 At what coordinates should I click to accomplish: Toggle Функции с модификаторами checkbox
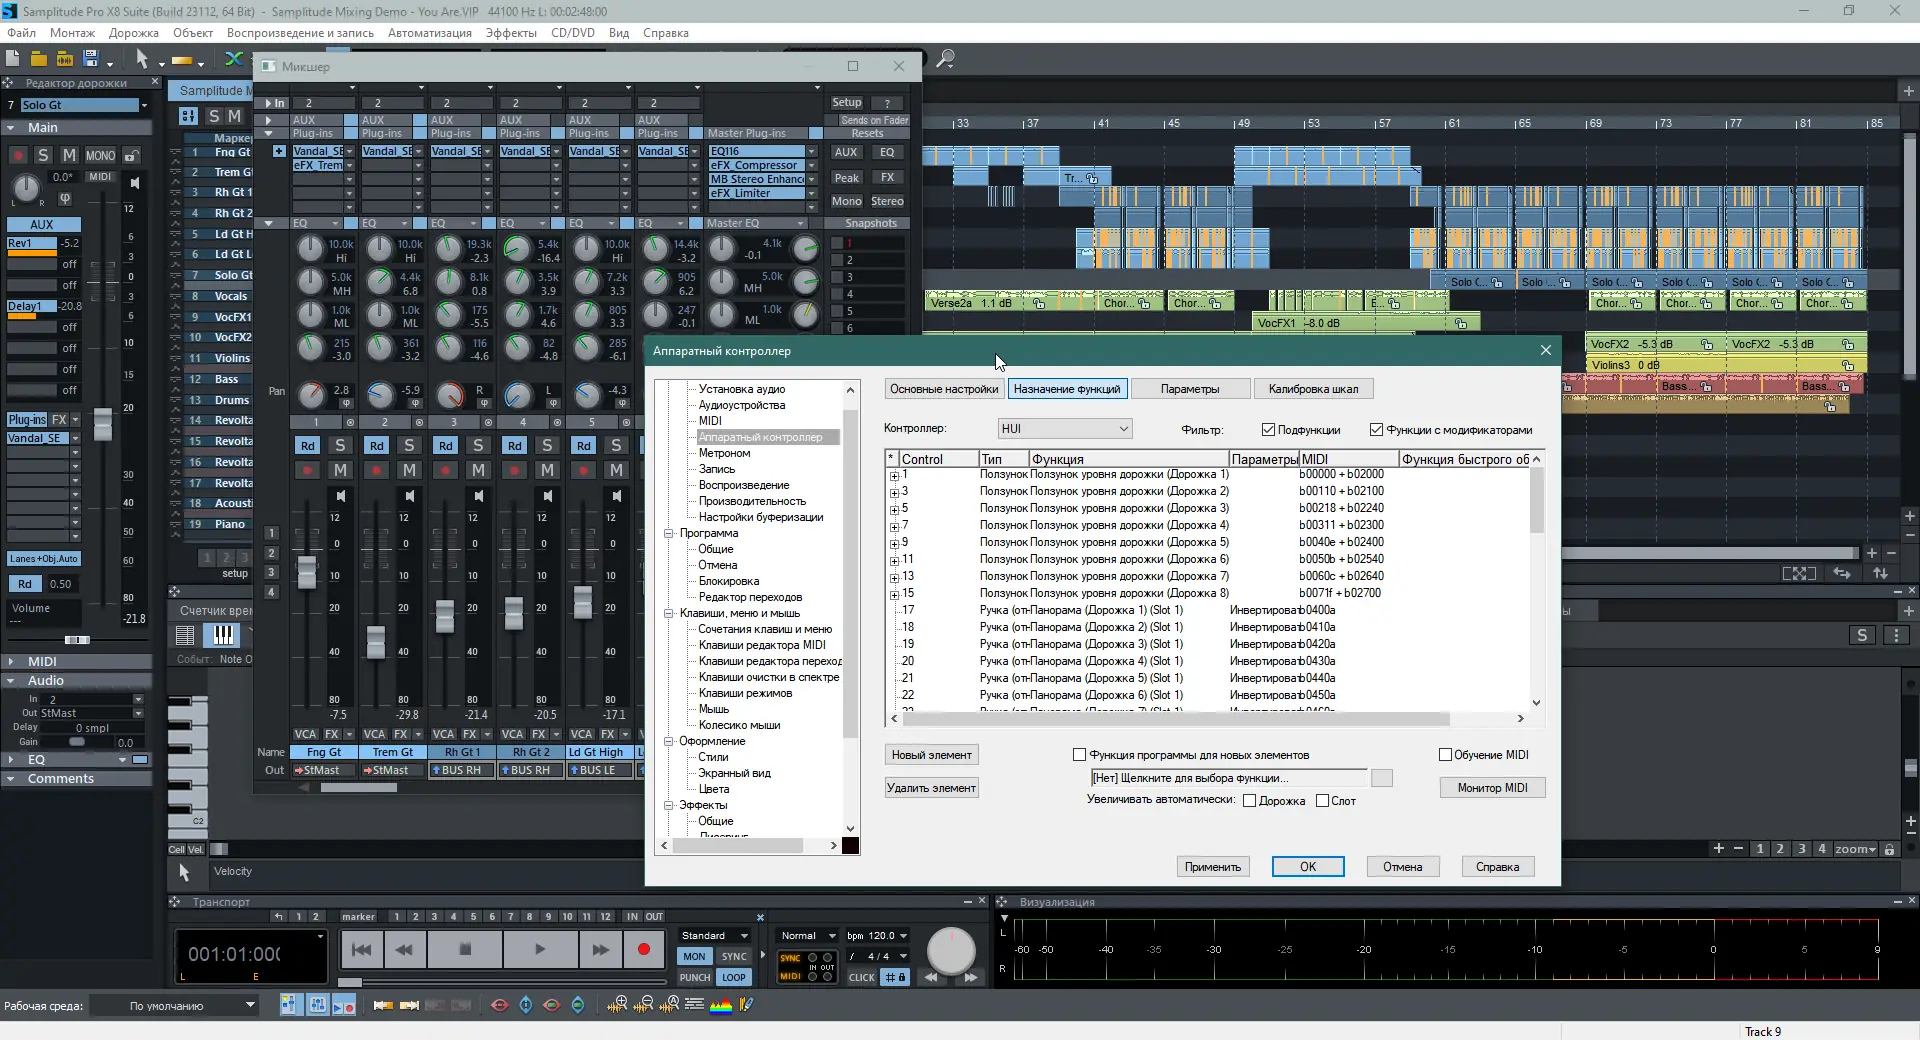pyautogui.click(x=1376, y=430)
